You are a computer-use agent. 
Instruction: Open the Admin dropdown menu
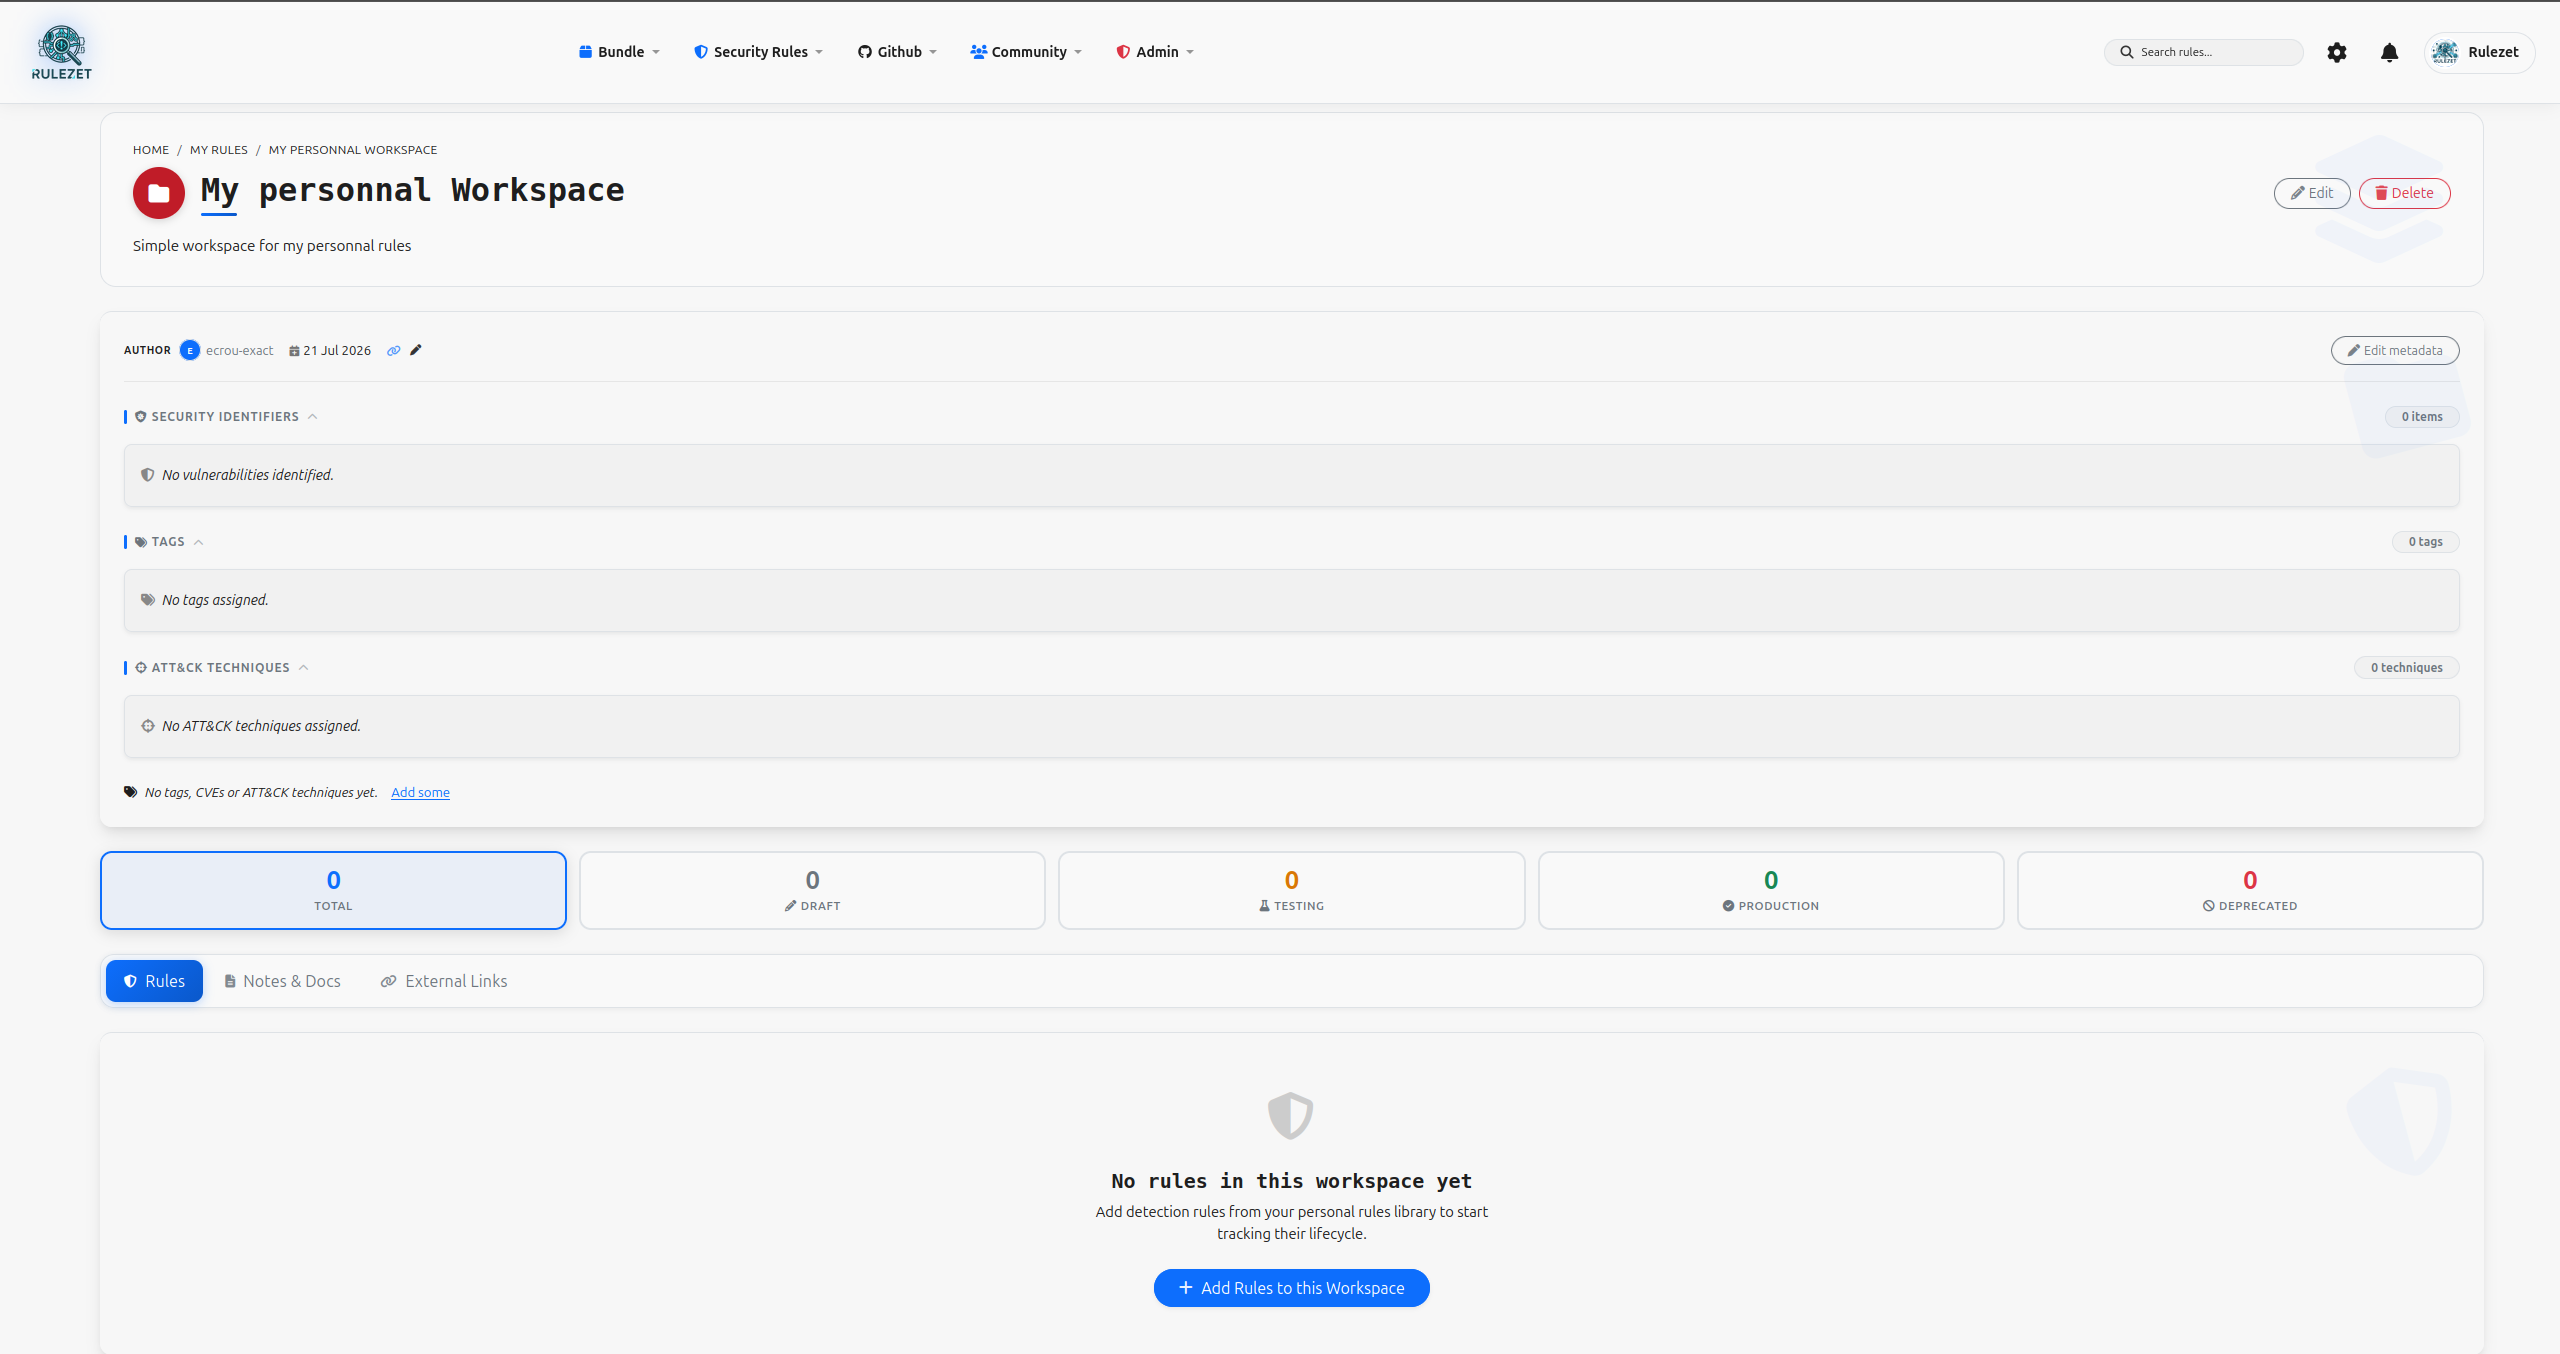[1155, 52]
